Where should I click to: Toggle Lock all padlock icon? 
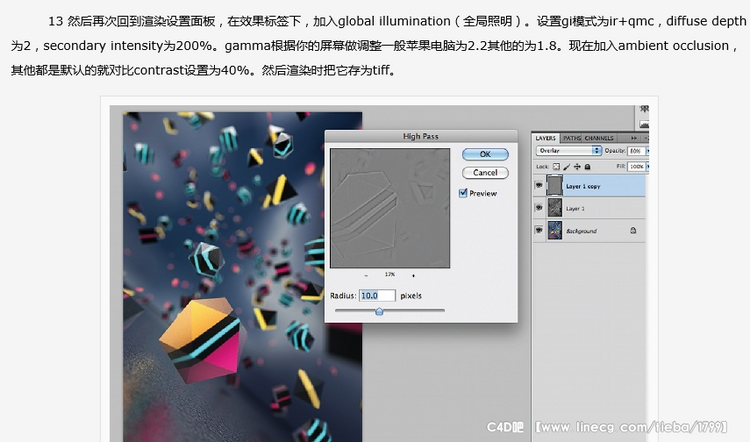(587, 166)
